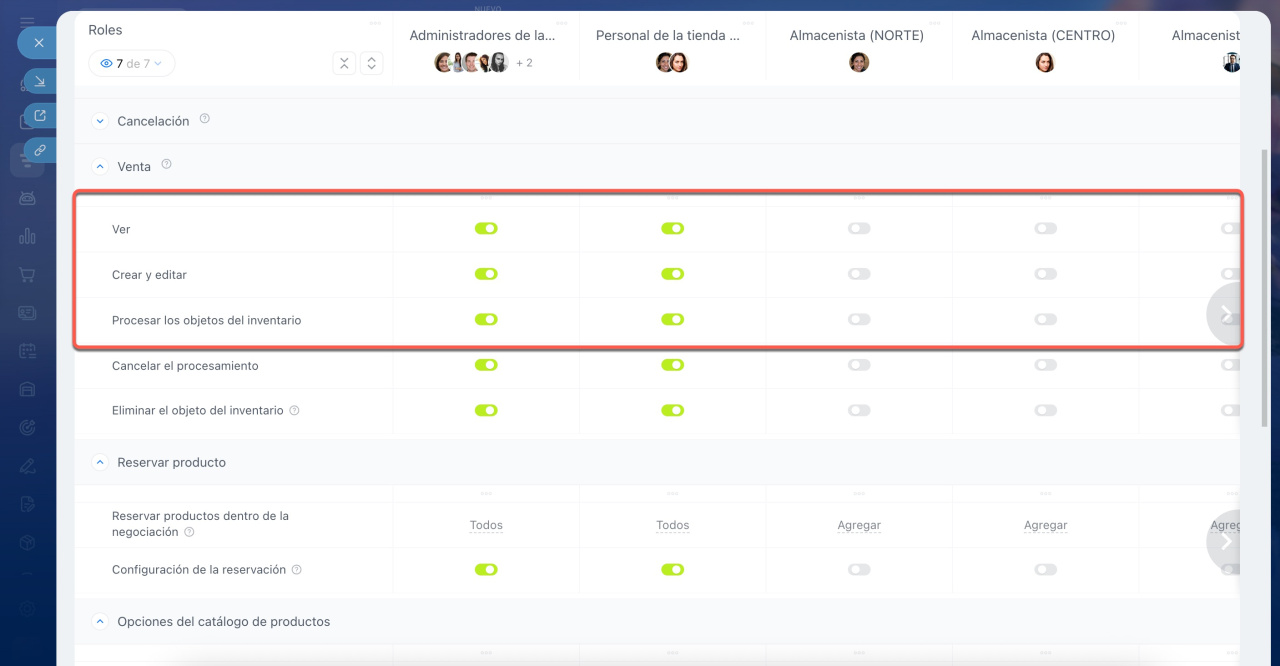Open the 7 de 7 roles visibility dropdown
Screen dimensions: 1280x666
pos(131,64)
